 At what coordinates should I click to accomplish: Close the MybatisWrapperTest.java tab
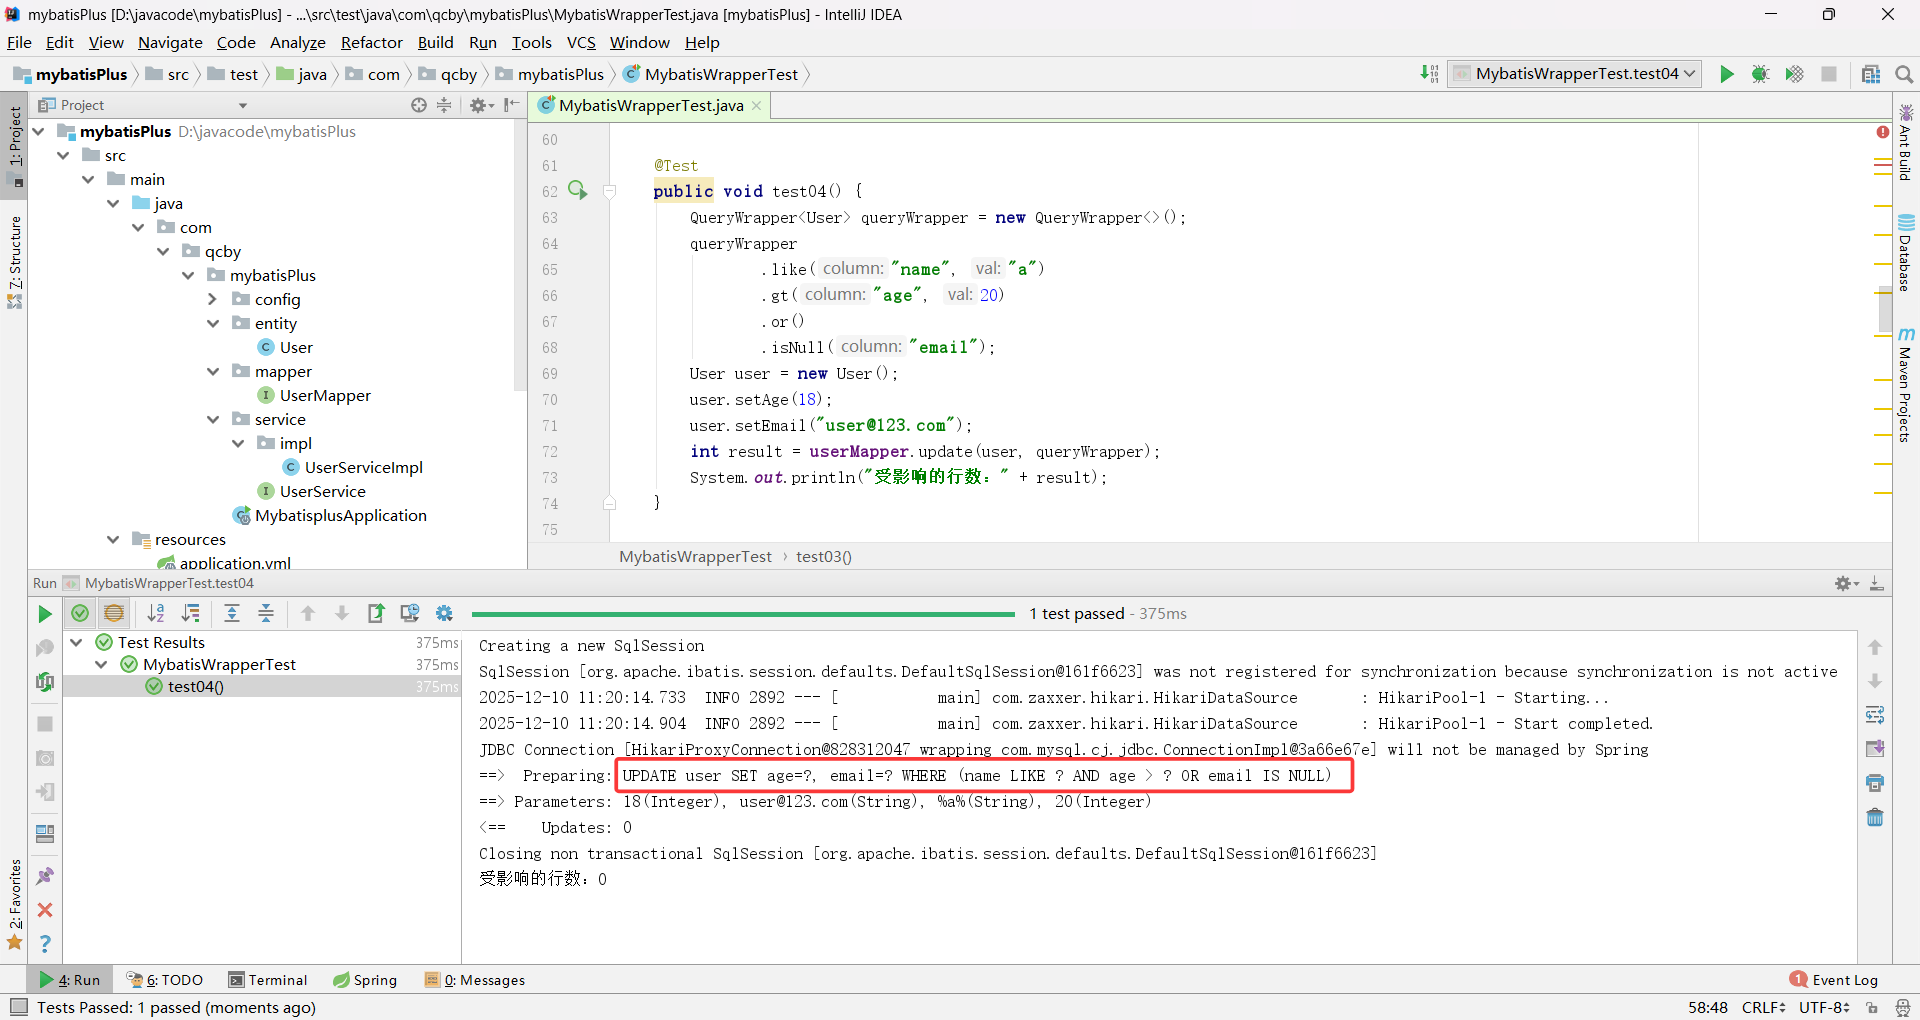coord(757,105)
